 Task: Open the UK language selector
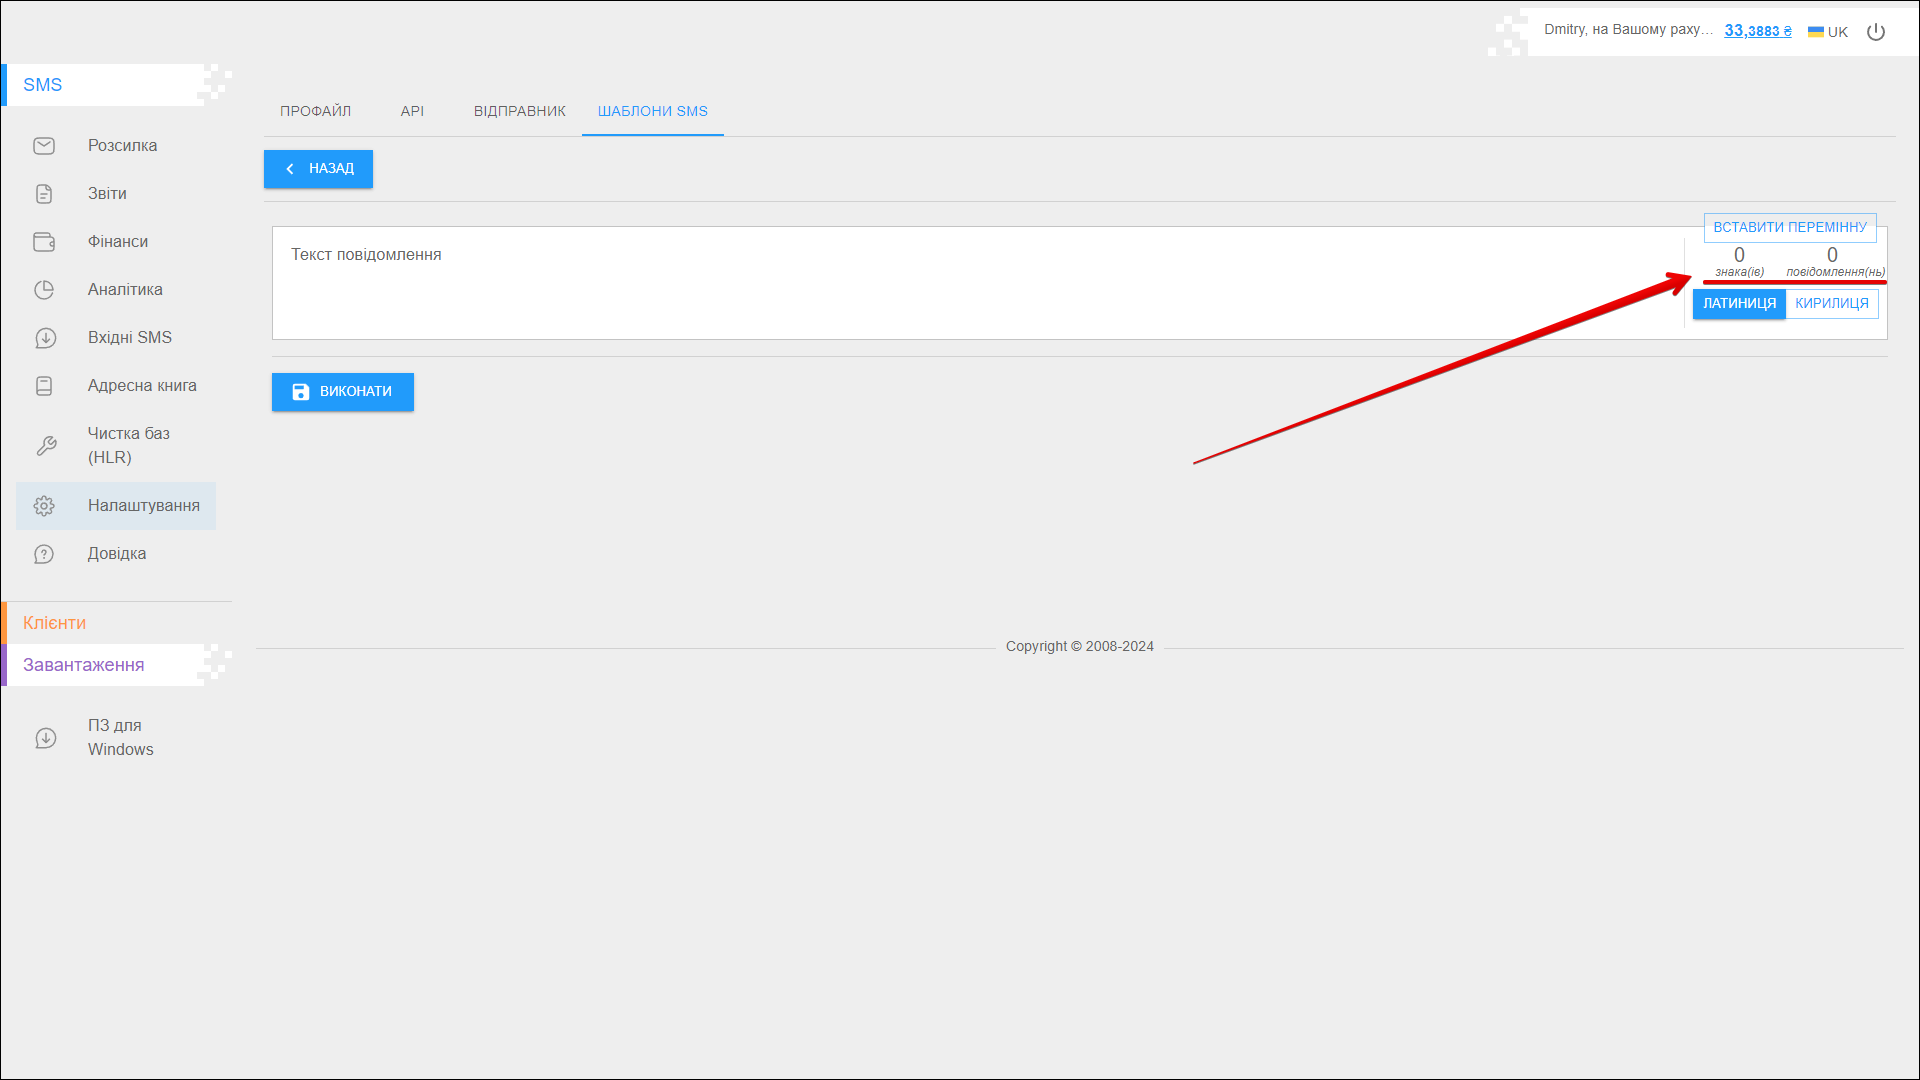(x=1828, y=32)
